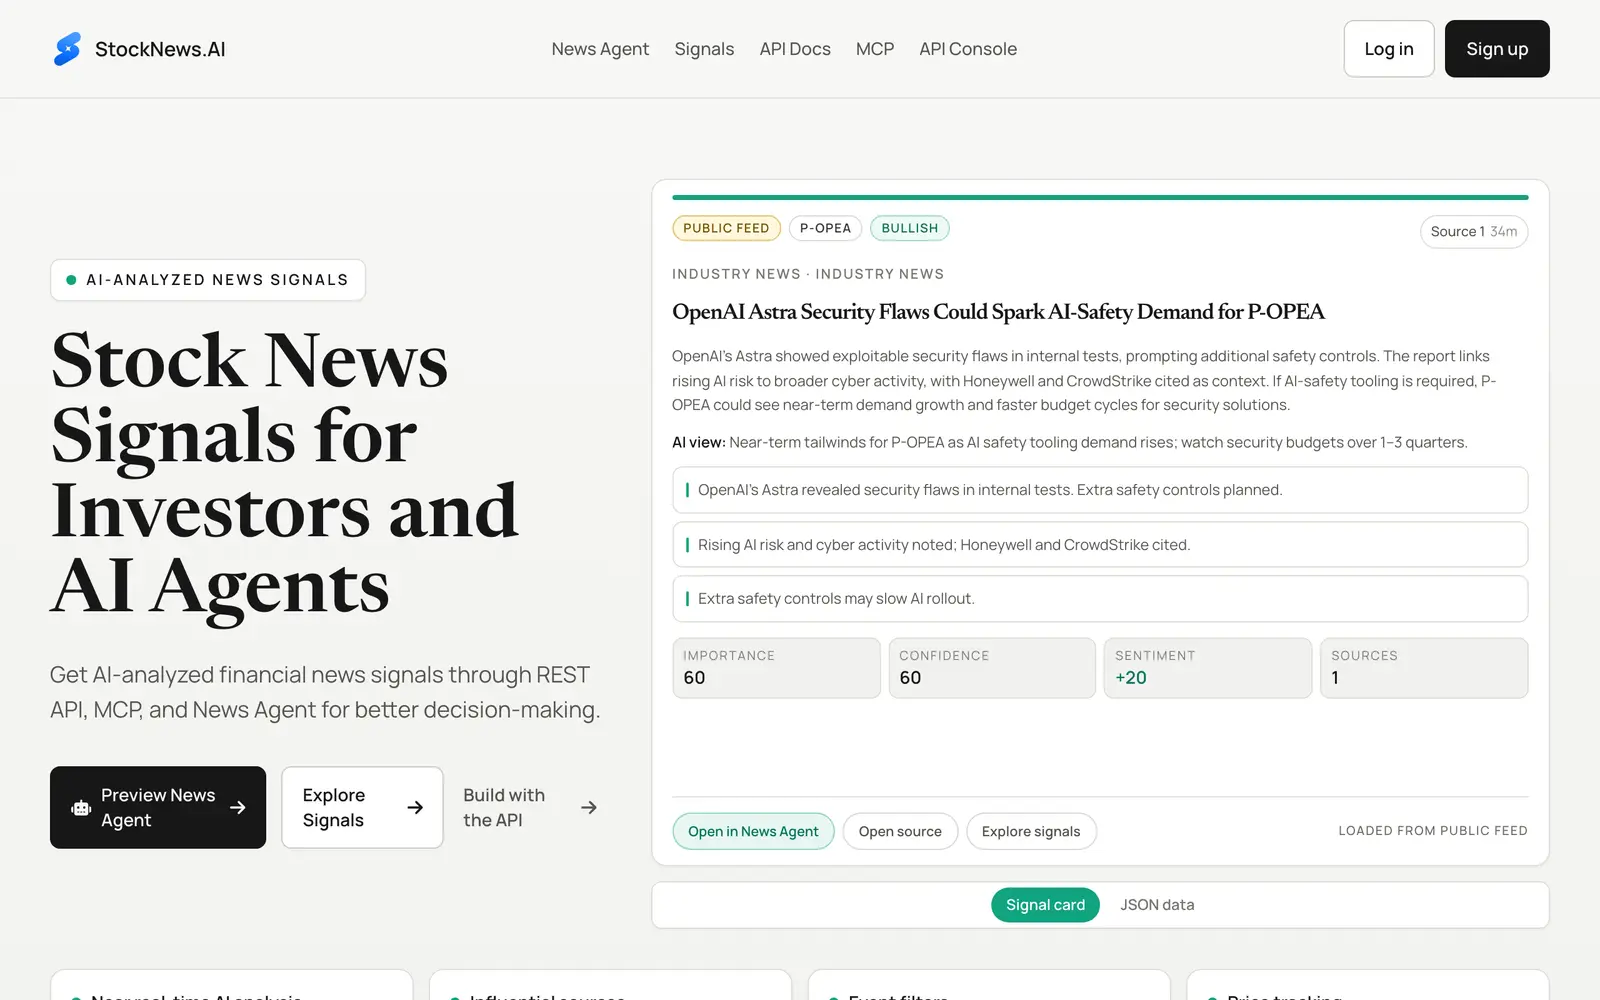Open the Signals nav item

704,49
